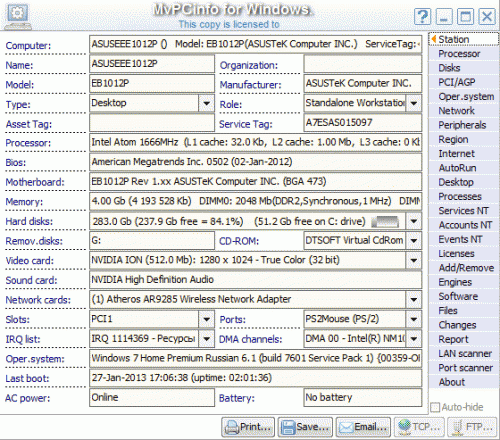The height and width of the screenshot is (440, 500).
Task: Switch to the Oper.system section
Action: pyautogui.click(x=464, y=97)
